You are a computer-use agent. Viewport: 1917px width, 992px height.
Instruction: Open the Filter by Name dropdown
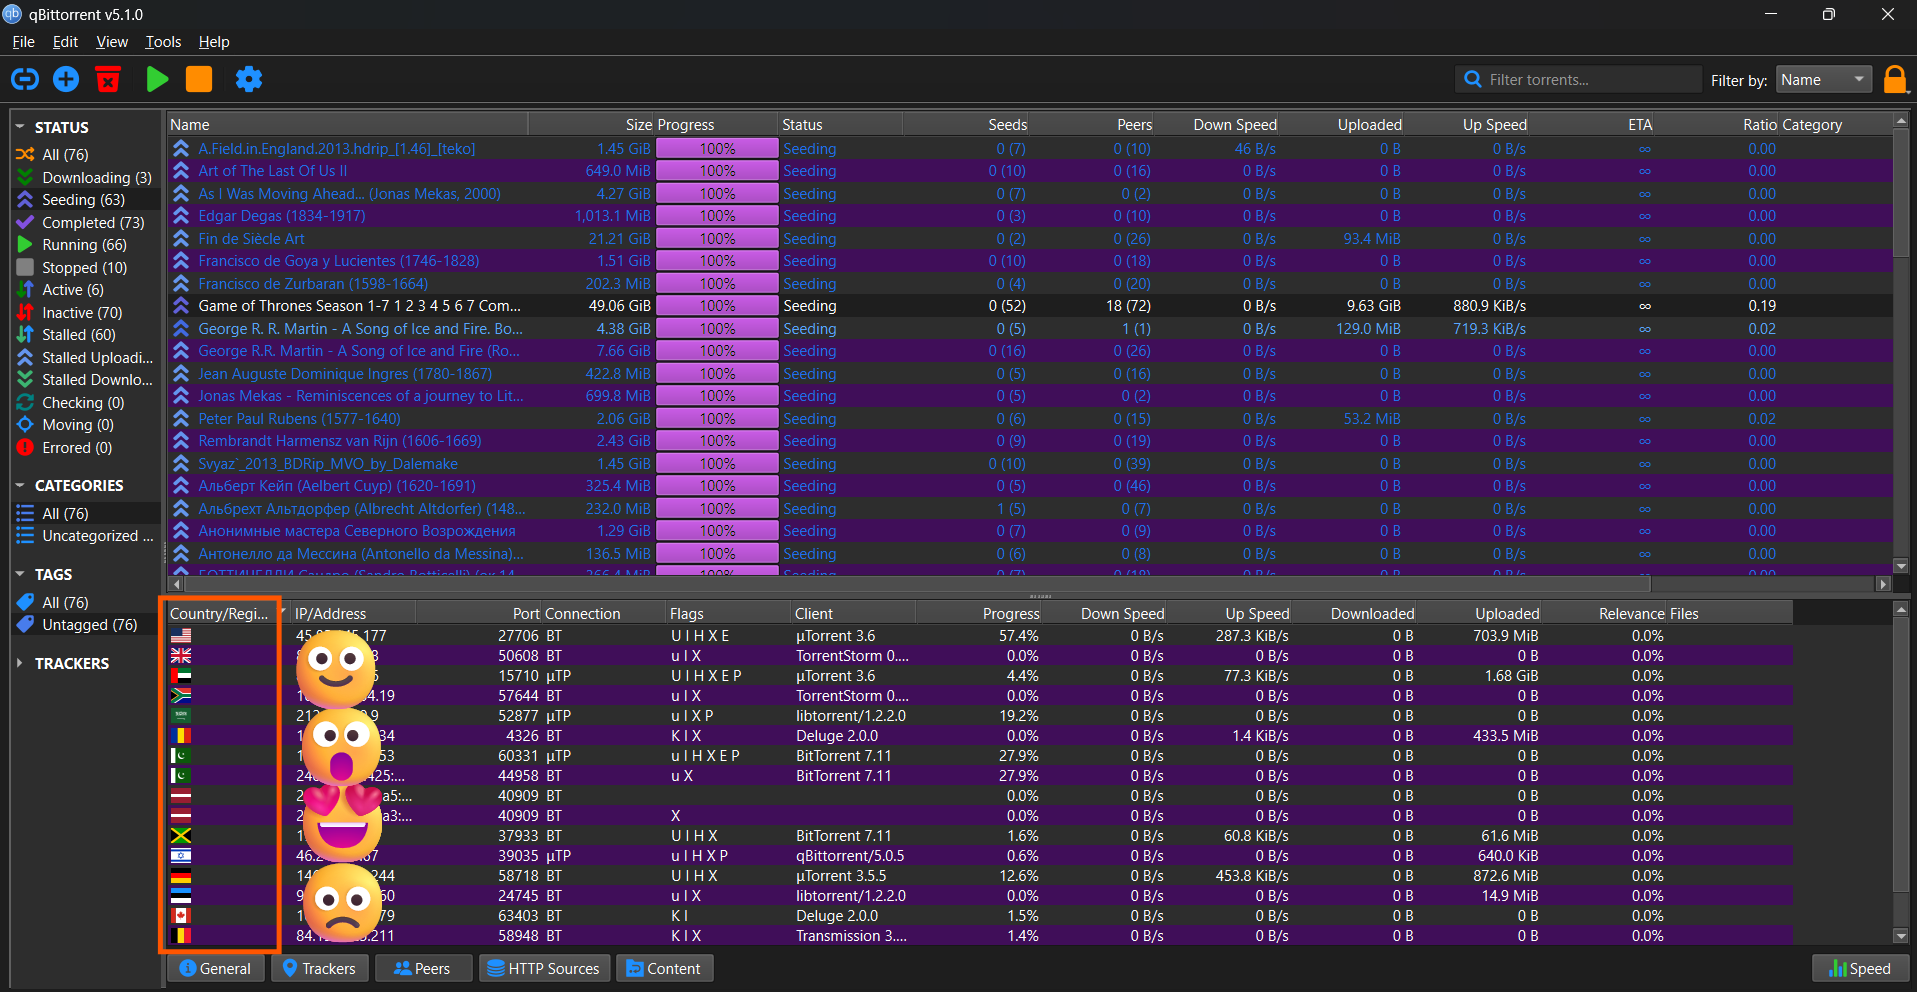(x=1823, y=80)
